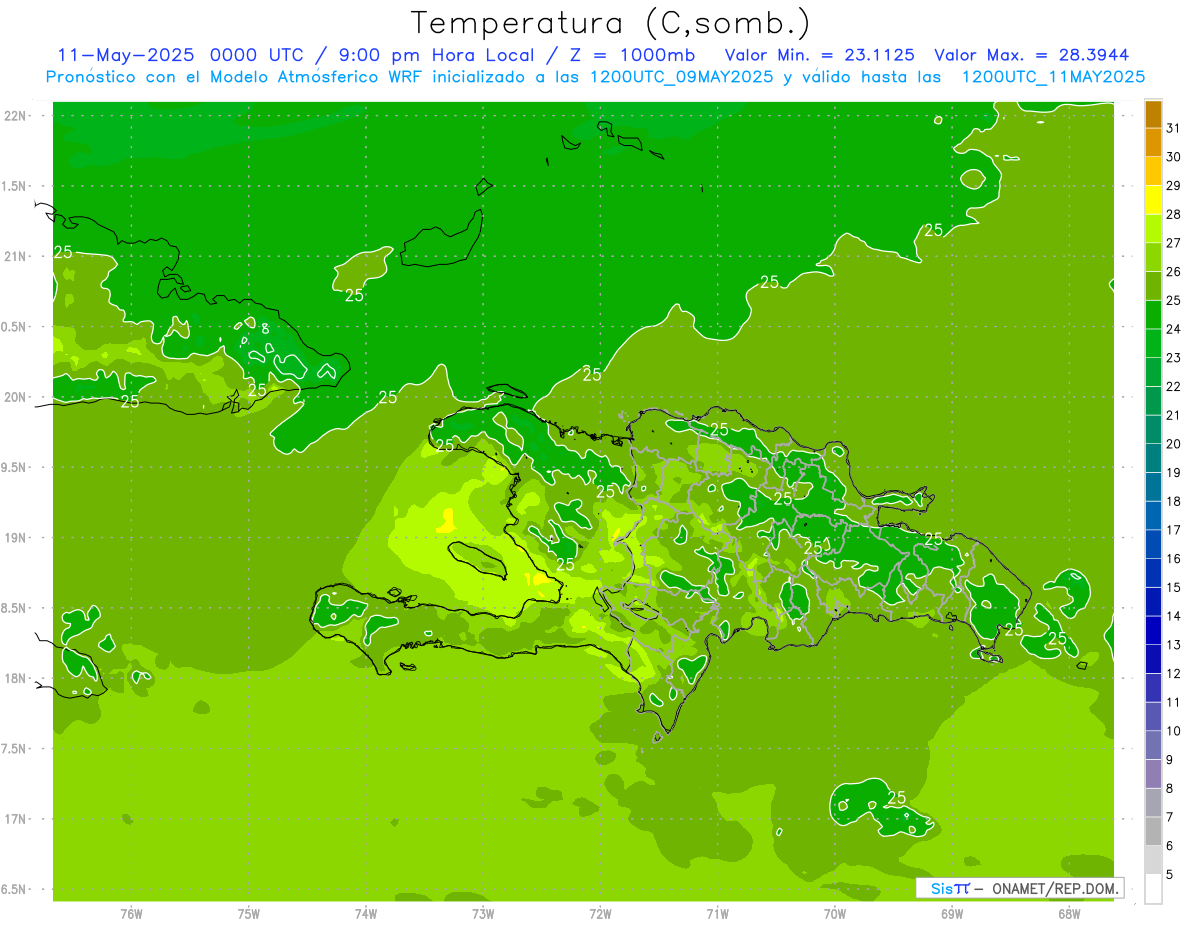Click the 74W longitude axis label
The height and width of the screenshot is (927, 1200).
tap(366, 914)
